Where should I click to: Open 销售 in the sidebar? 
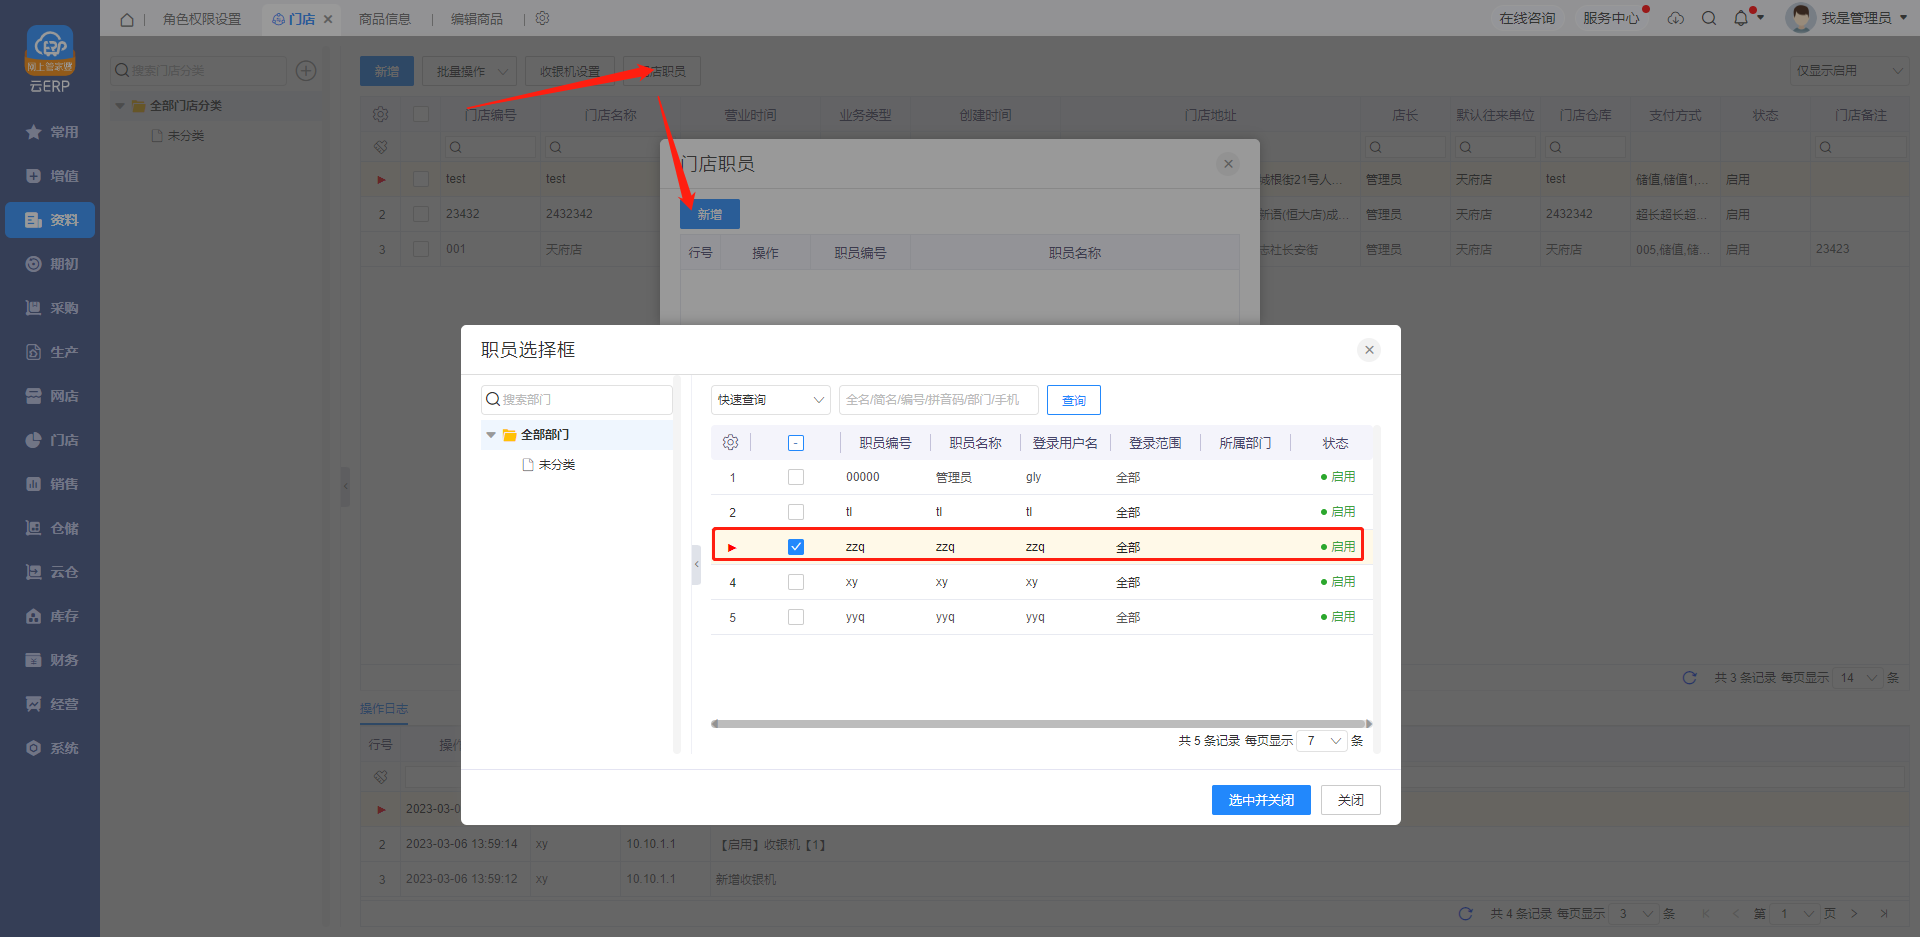coord(50,484)
